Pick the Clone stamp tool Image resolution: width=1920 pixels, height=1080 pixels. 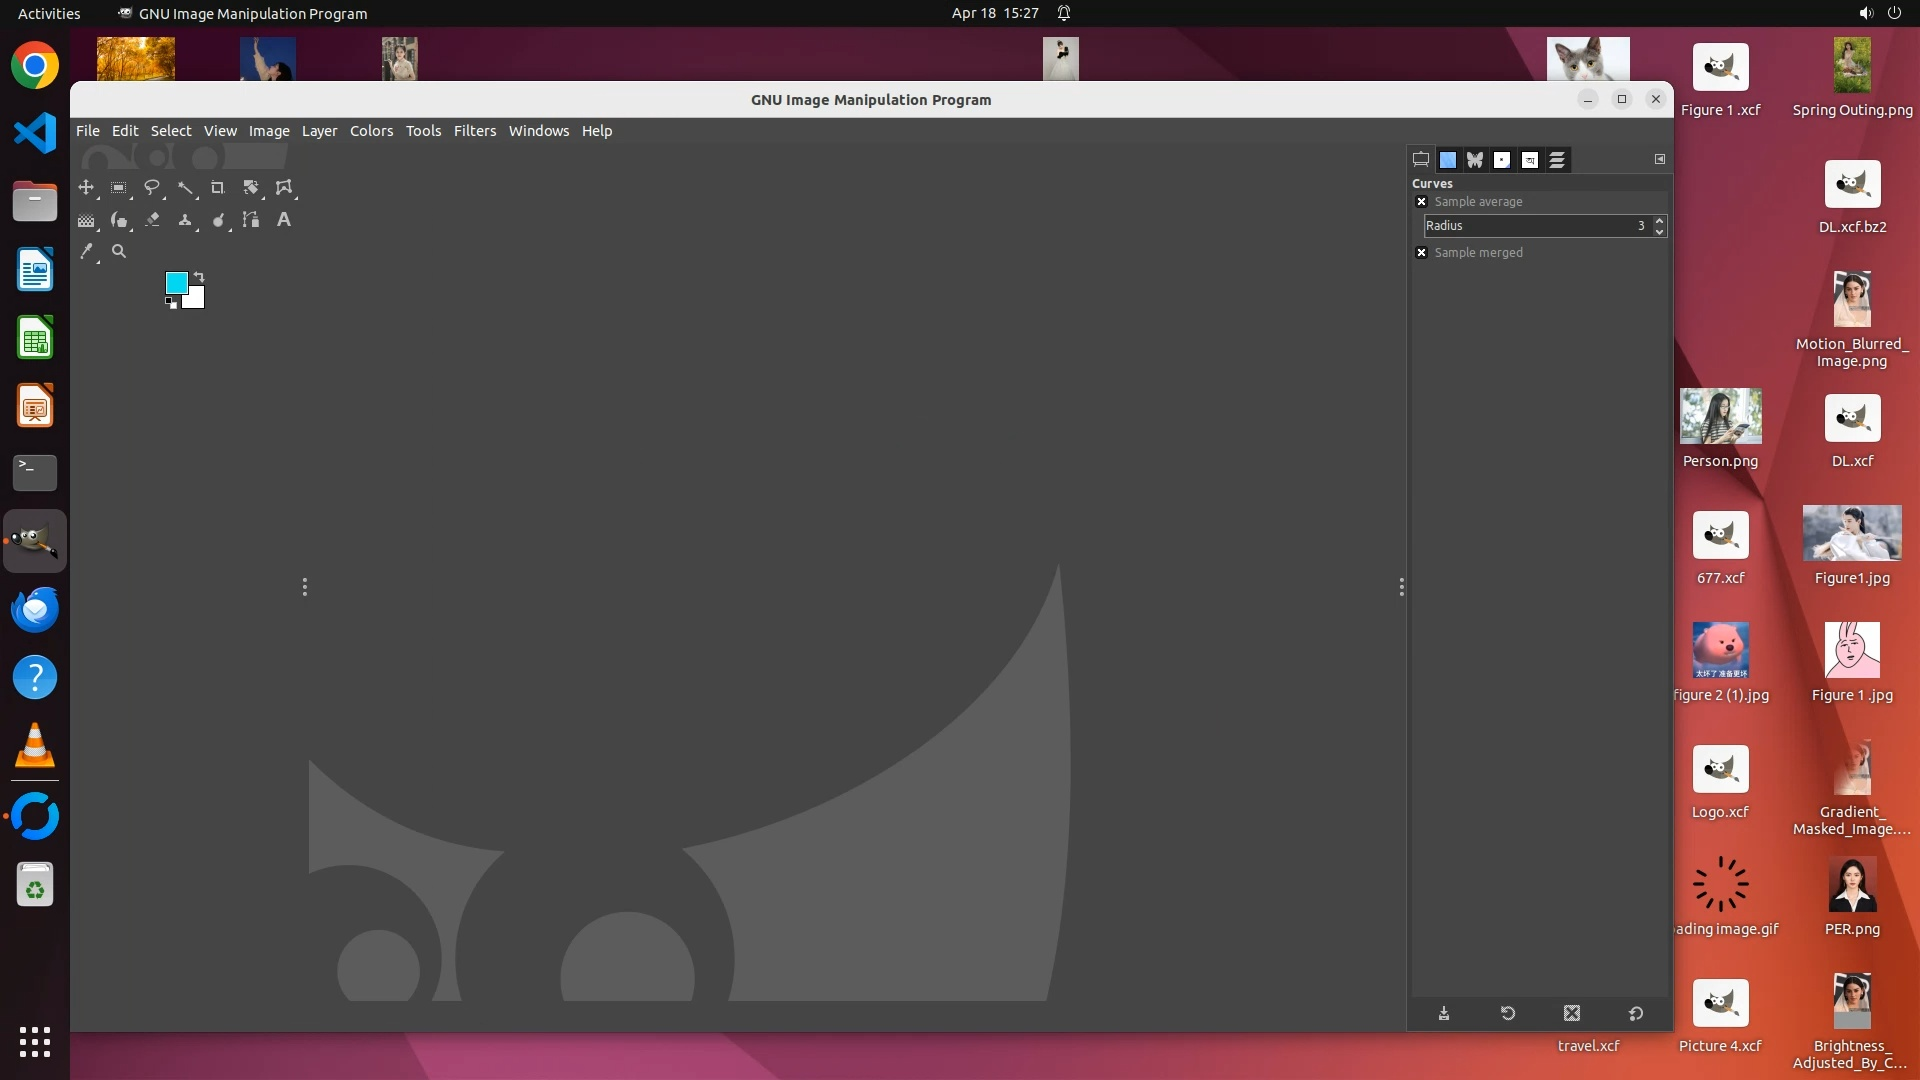click(x=185, y=220)
